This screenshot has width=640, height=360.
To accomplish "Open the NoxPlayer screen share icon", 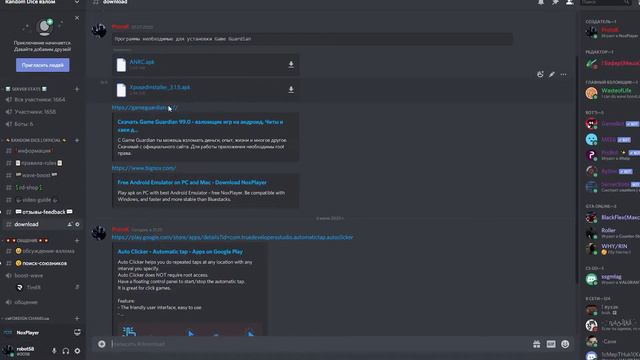I will coord(77,332).
